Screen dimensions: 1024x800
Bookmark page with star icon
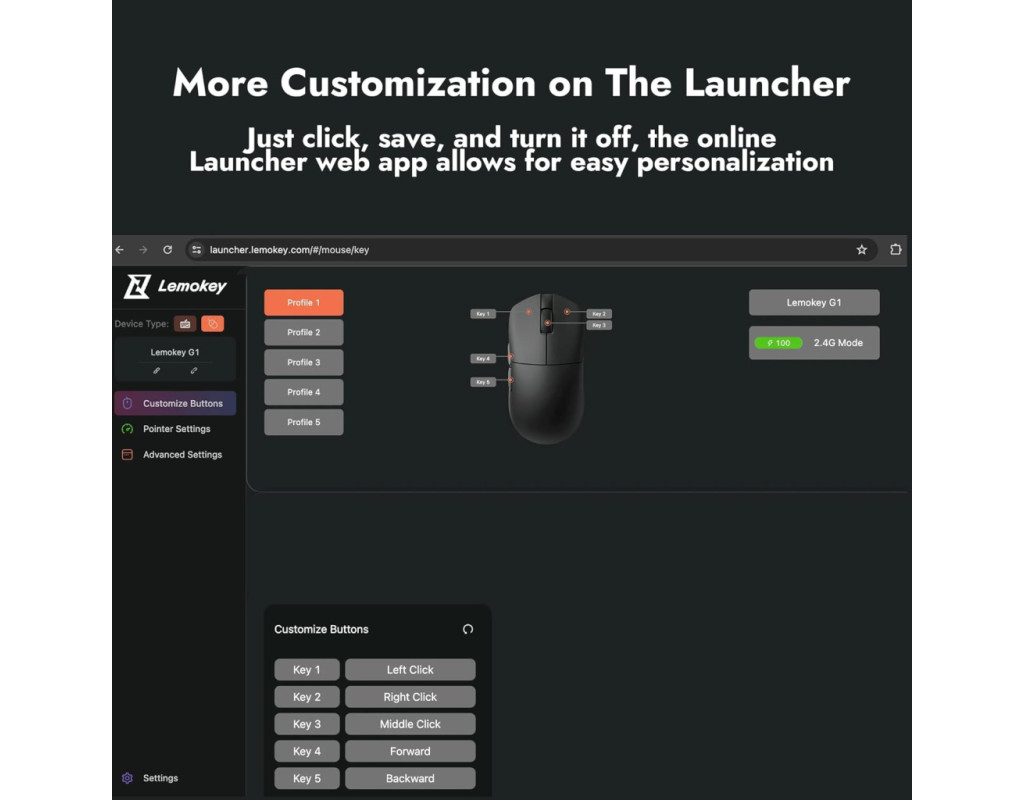tap(861, 249)
